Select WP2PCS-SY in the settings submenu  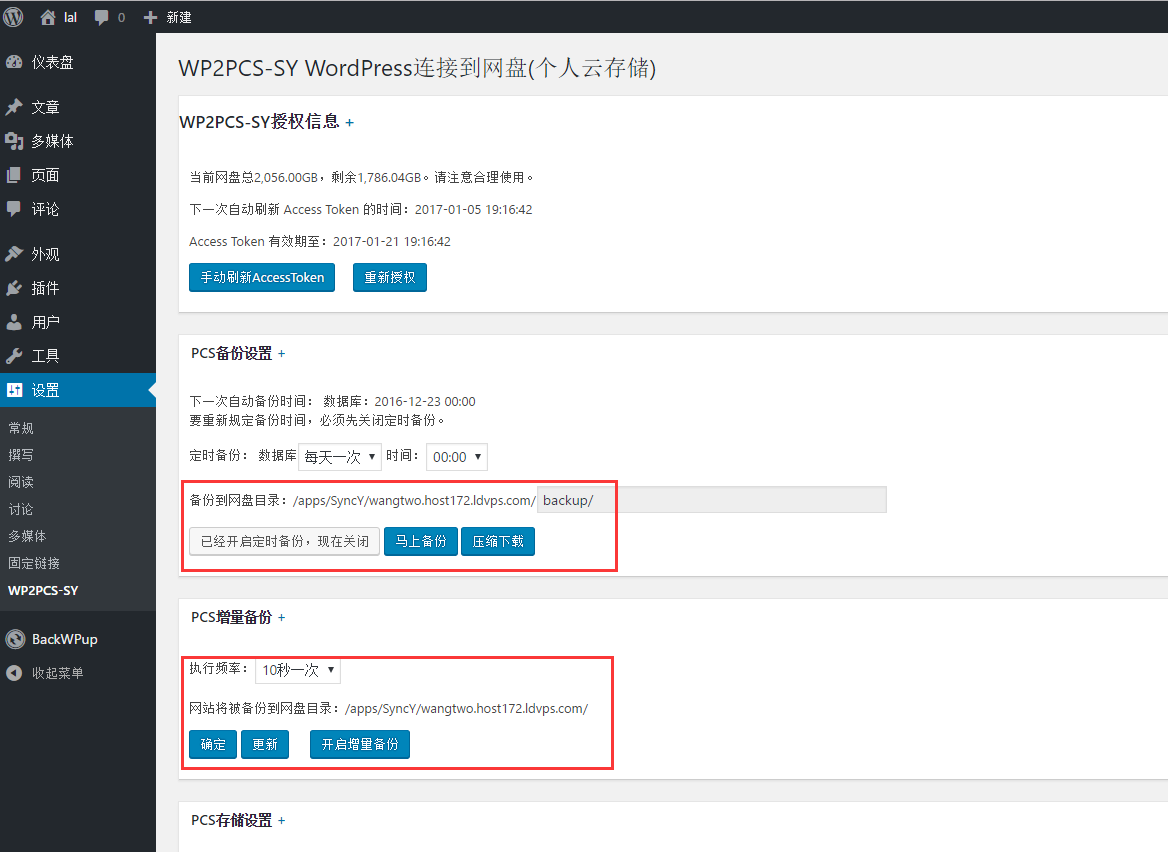pyautogui.click(x=43, y=591)
